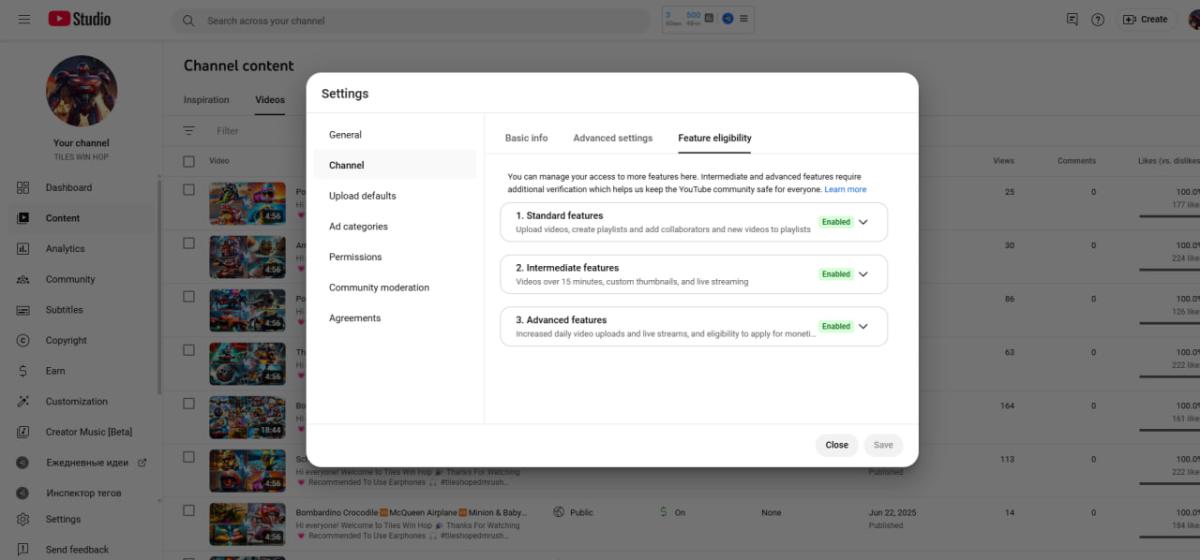Click the Comments column header

[x=1077, y=161]
